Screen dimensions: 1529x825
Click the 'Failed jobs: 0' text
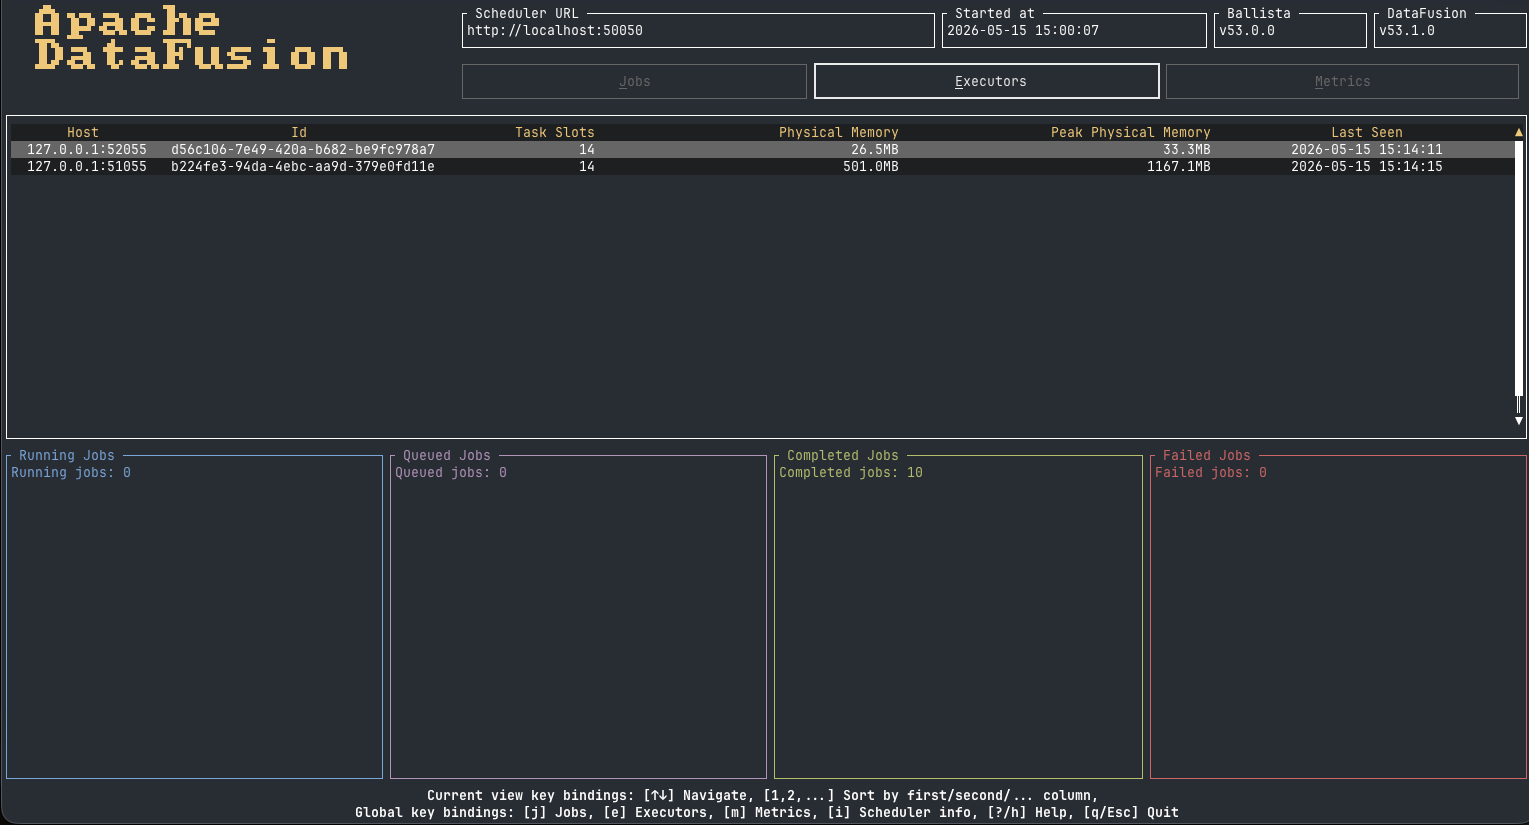click(1211, 472)
